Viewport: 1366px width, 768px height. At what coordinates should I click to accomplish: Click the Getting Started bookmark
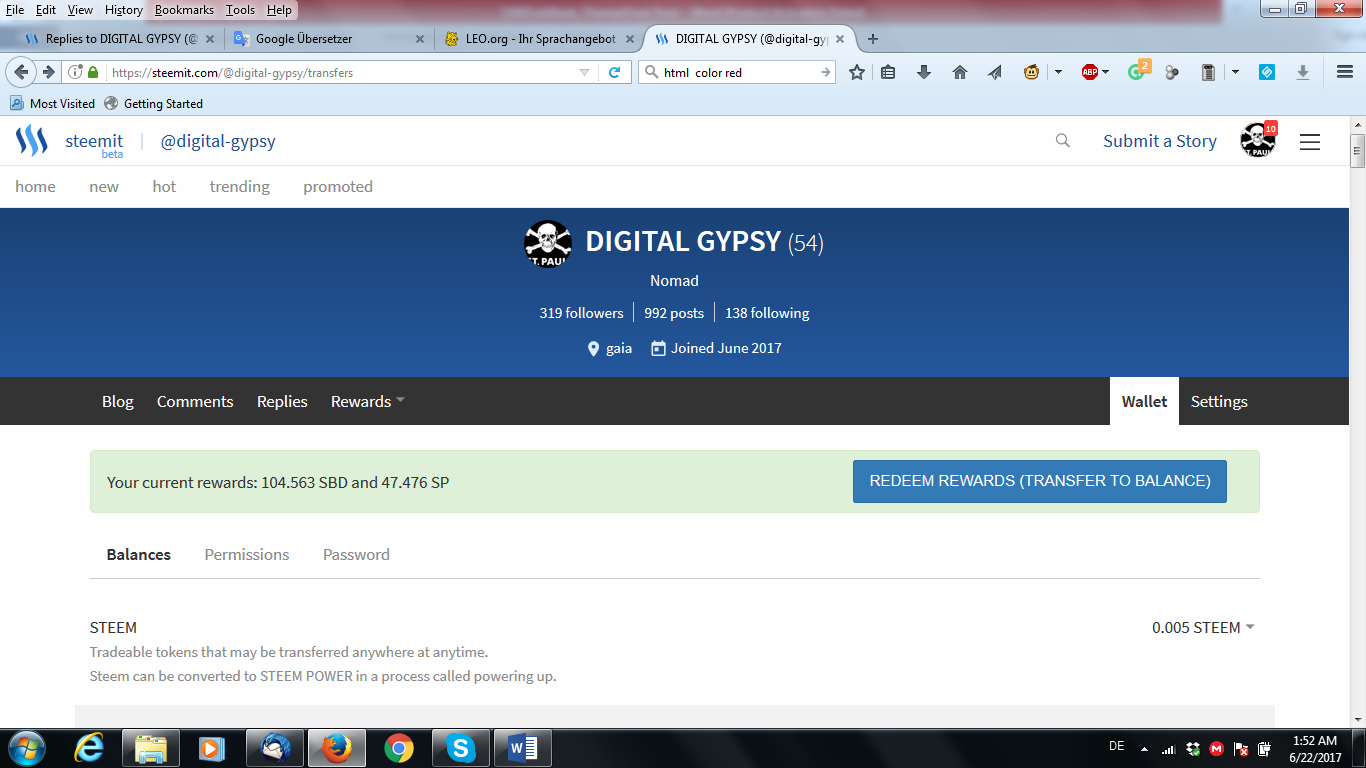[x=153, y=103]
